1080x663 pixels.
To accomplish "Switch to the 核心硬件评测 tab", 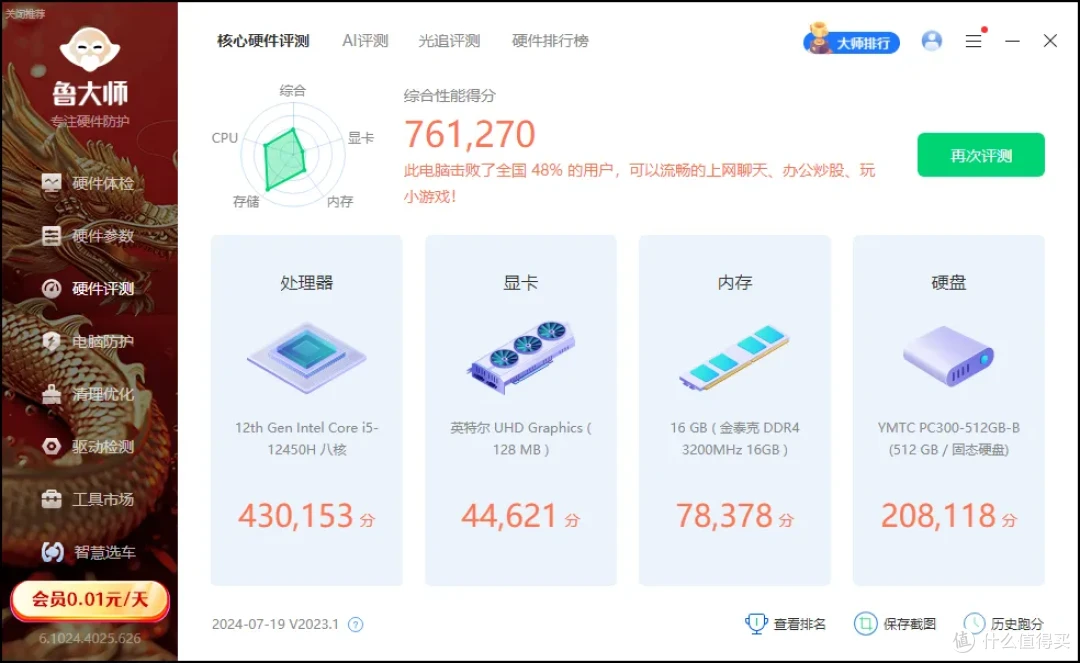I will click(x=263, y=41).
